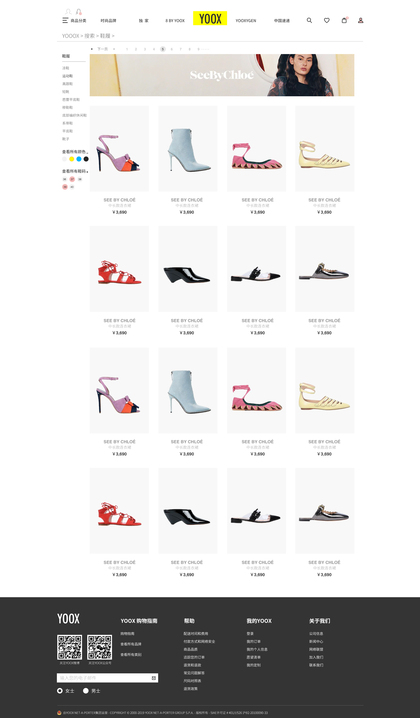Open YOOXYGEN menu item
Image resolution: width=420 pixels, height=718 pixels.
(245, 21)
